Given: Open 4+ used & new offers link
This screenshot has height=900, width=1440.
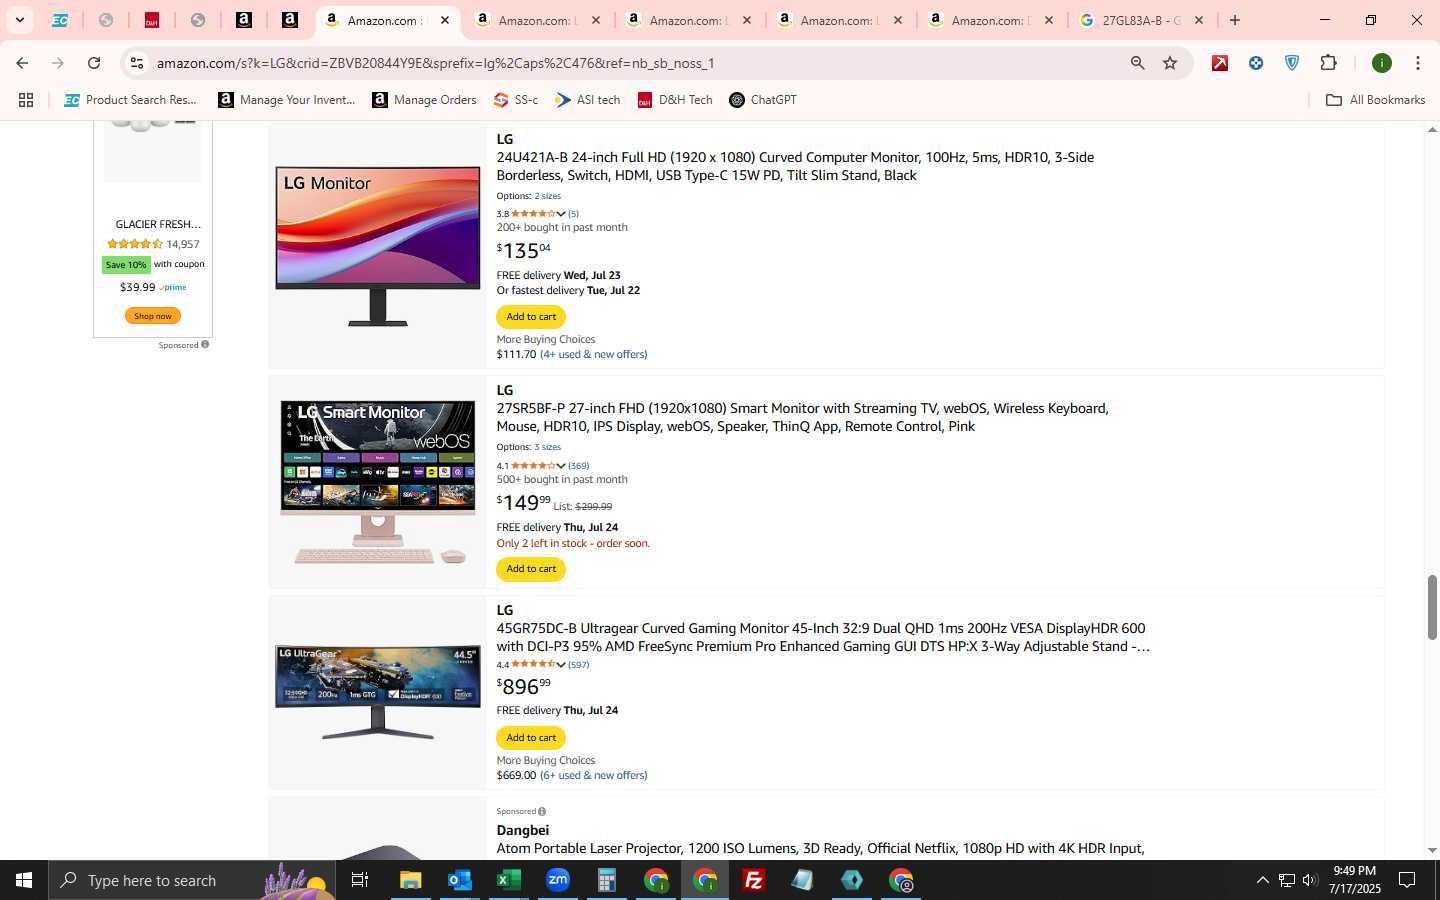Looking at the screenshot, I should click(593, 354).
